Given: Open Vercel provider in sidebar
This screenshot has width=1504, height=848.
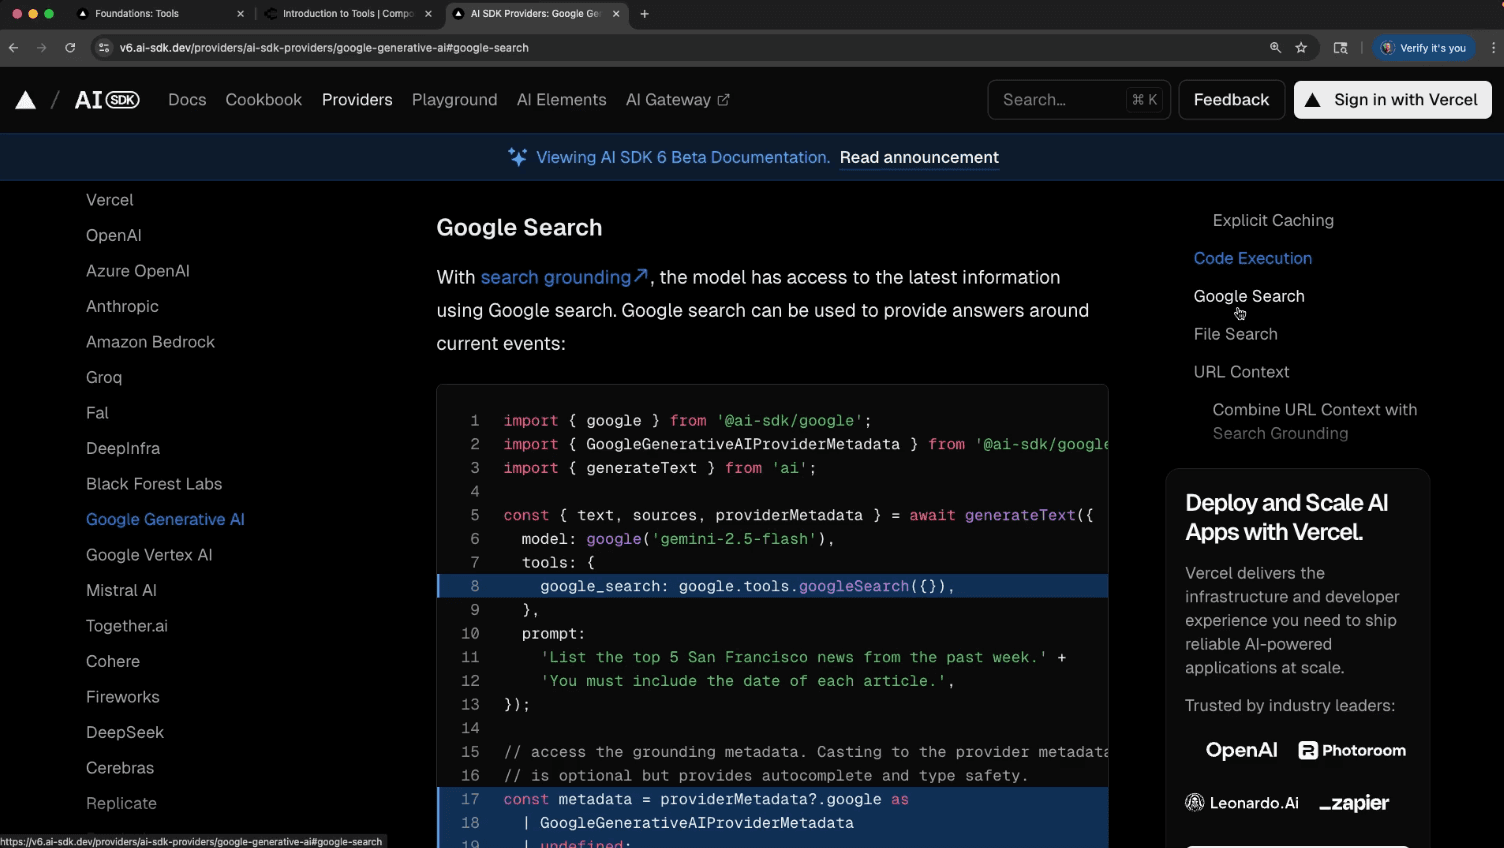Looking at the screenshot, I should (x=110, y=200).
